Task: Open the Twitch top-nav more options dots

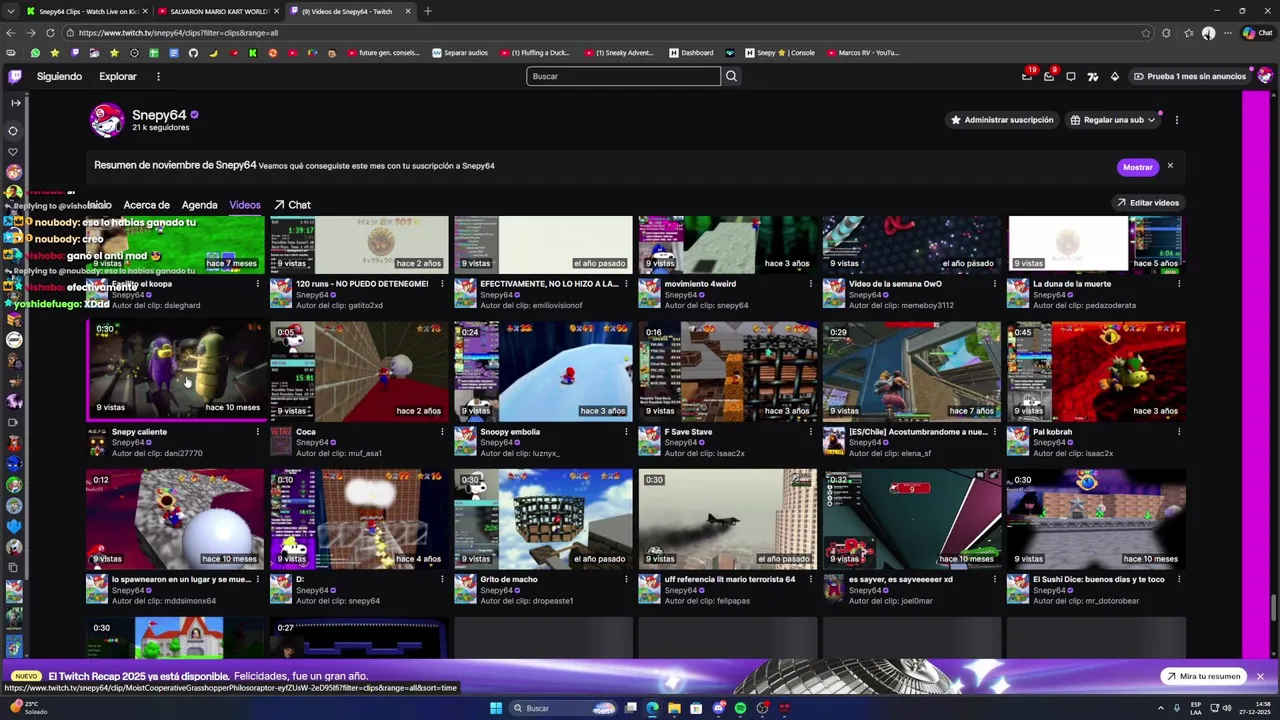Action: (x=158, y=76)
